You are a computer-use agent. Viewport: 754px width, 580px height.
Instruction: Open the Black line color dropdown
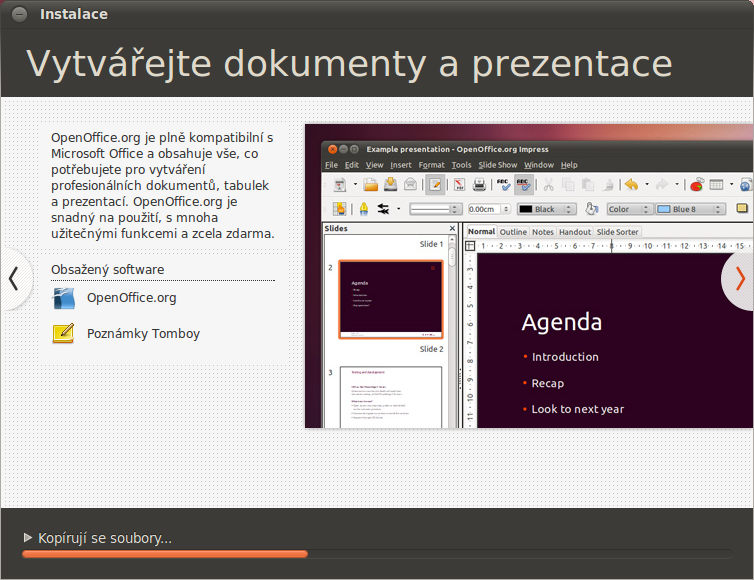tap(547, 209)
